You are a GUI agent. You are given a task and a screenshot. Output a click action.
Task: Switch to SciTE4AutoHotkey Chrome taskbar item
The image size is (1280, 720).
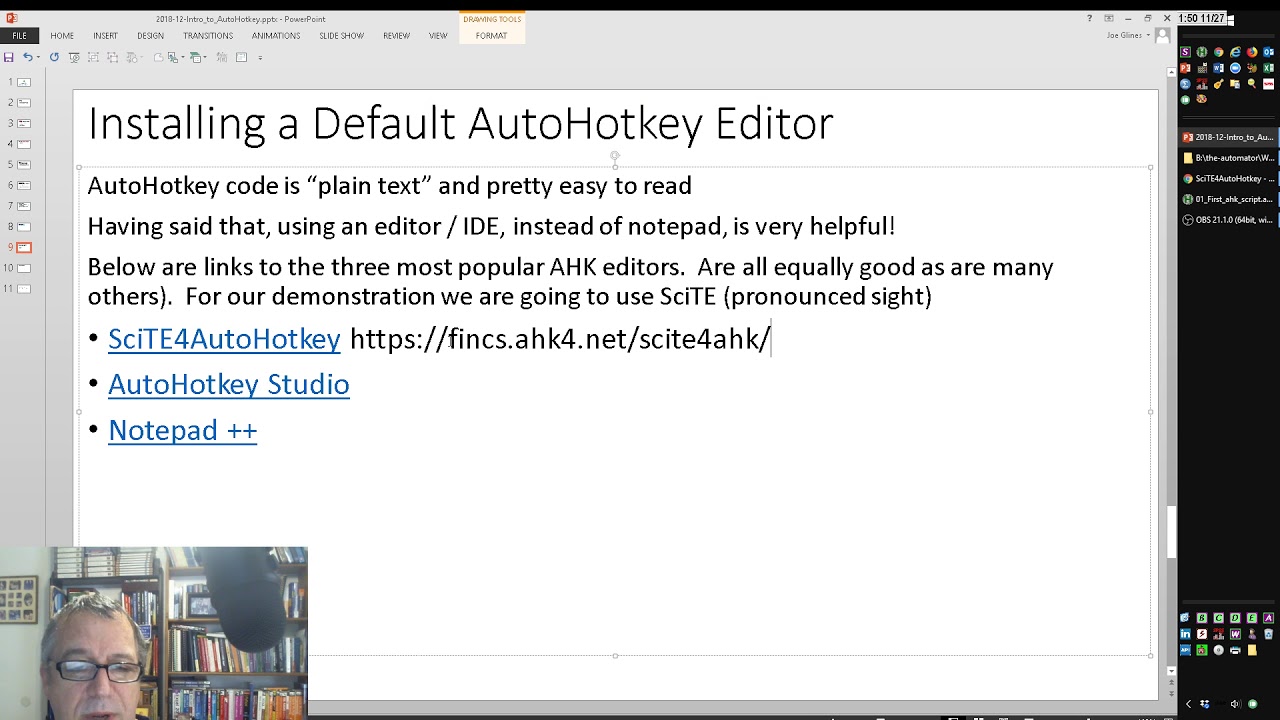click(x=1228, y=179)
